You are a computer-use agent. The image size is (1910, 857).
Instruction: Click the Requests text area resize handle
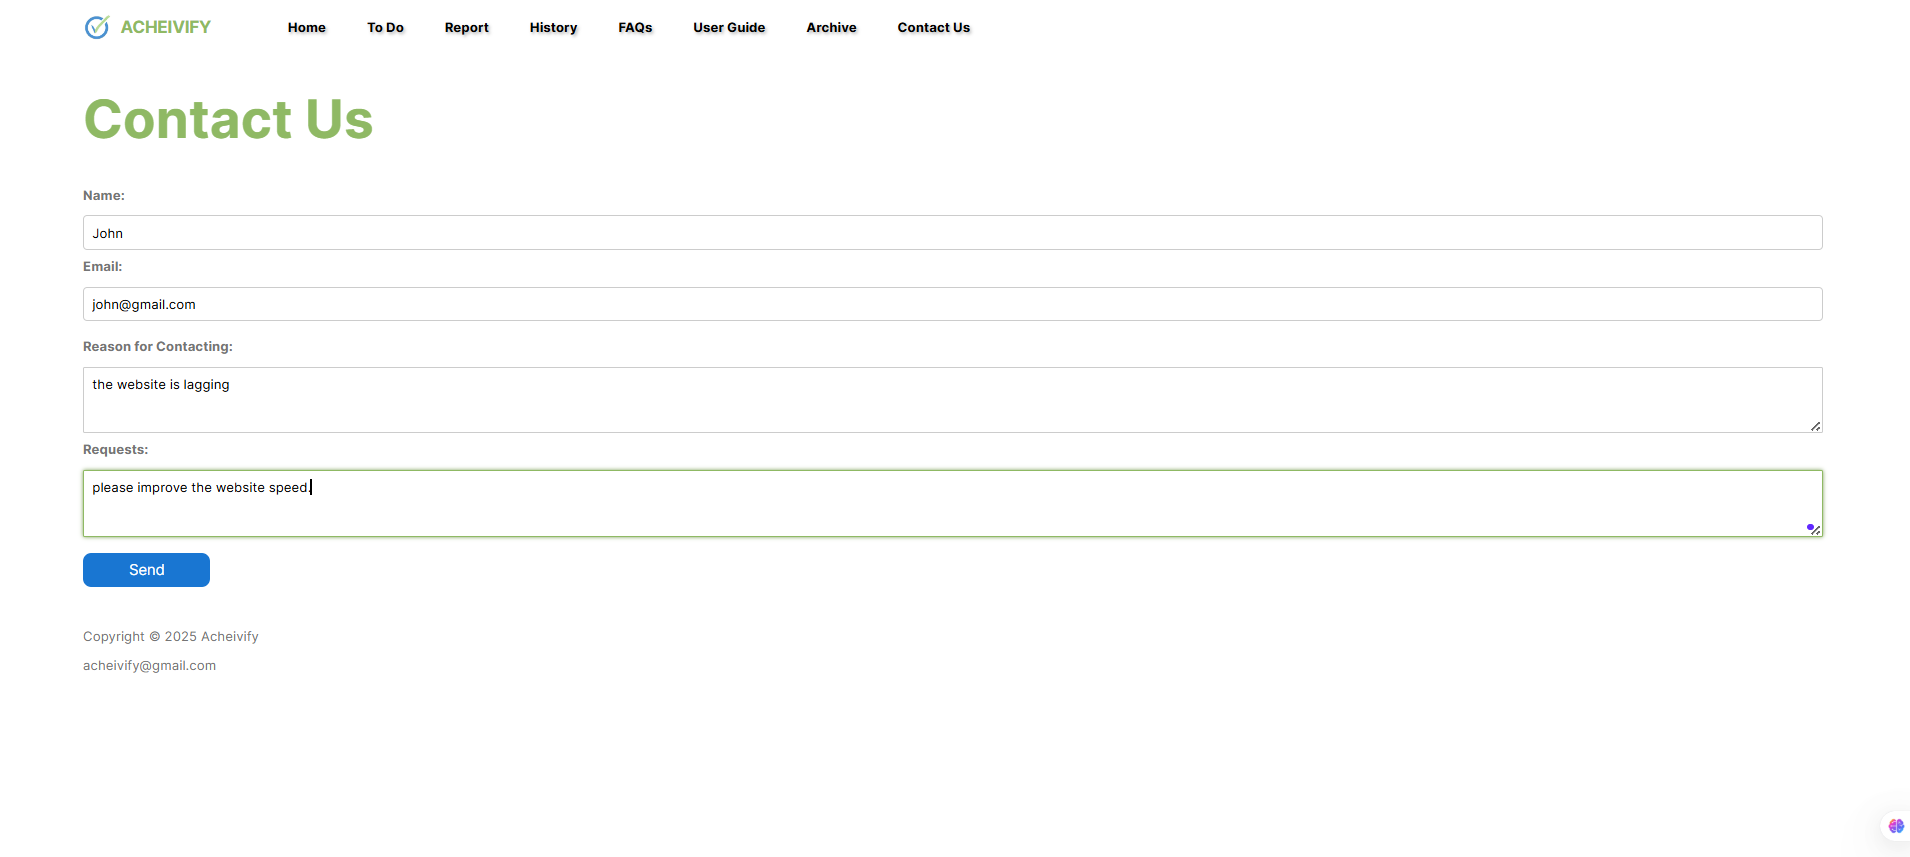tap(1816, 530)
